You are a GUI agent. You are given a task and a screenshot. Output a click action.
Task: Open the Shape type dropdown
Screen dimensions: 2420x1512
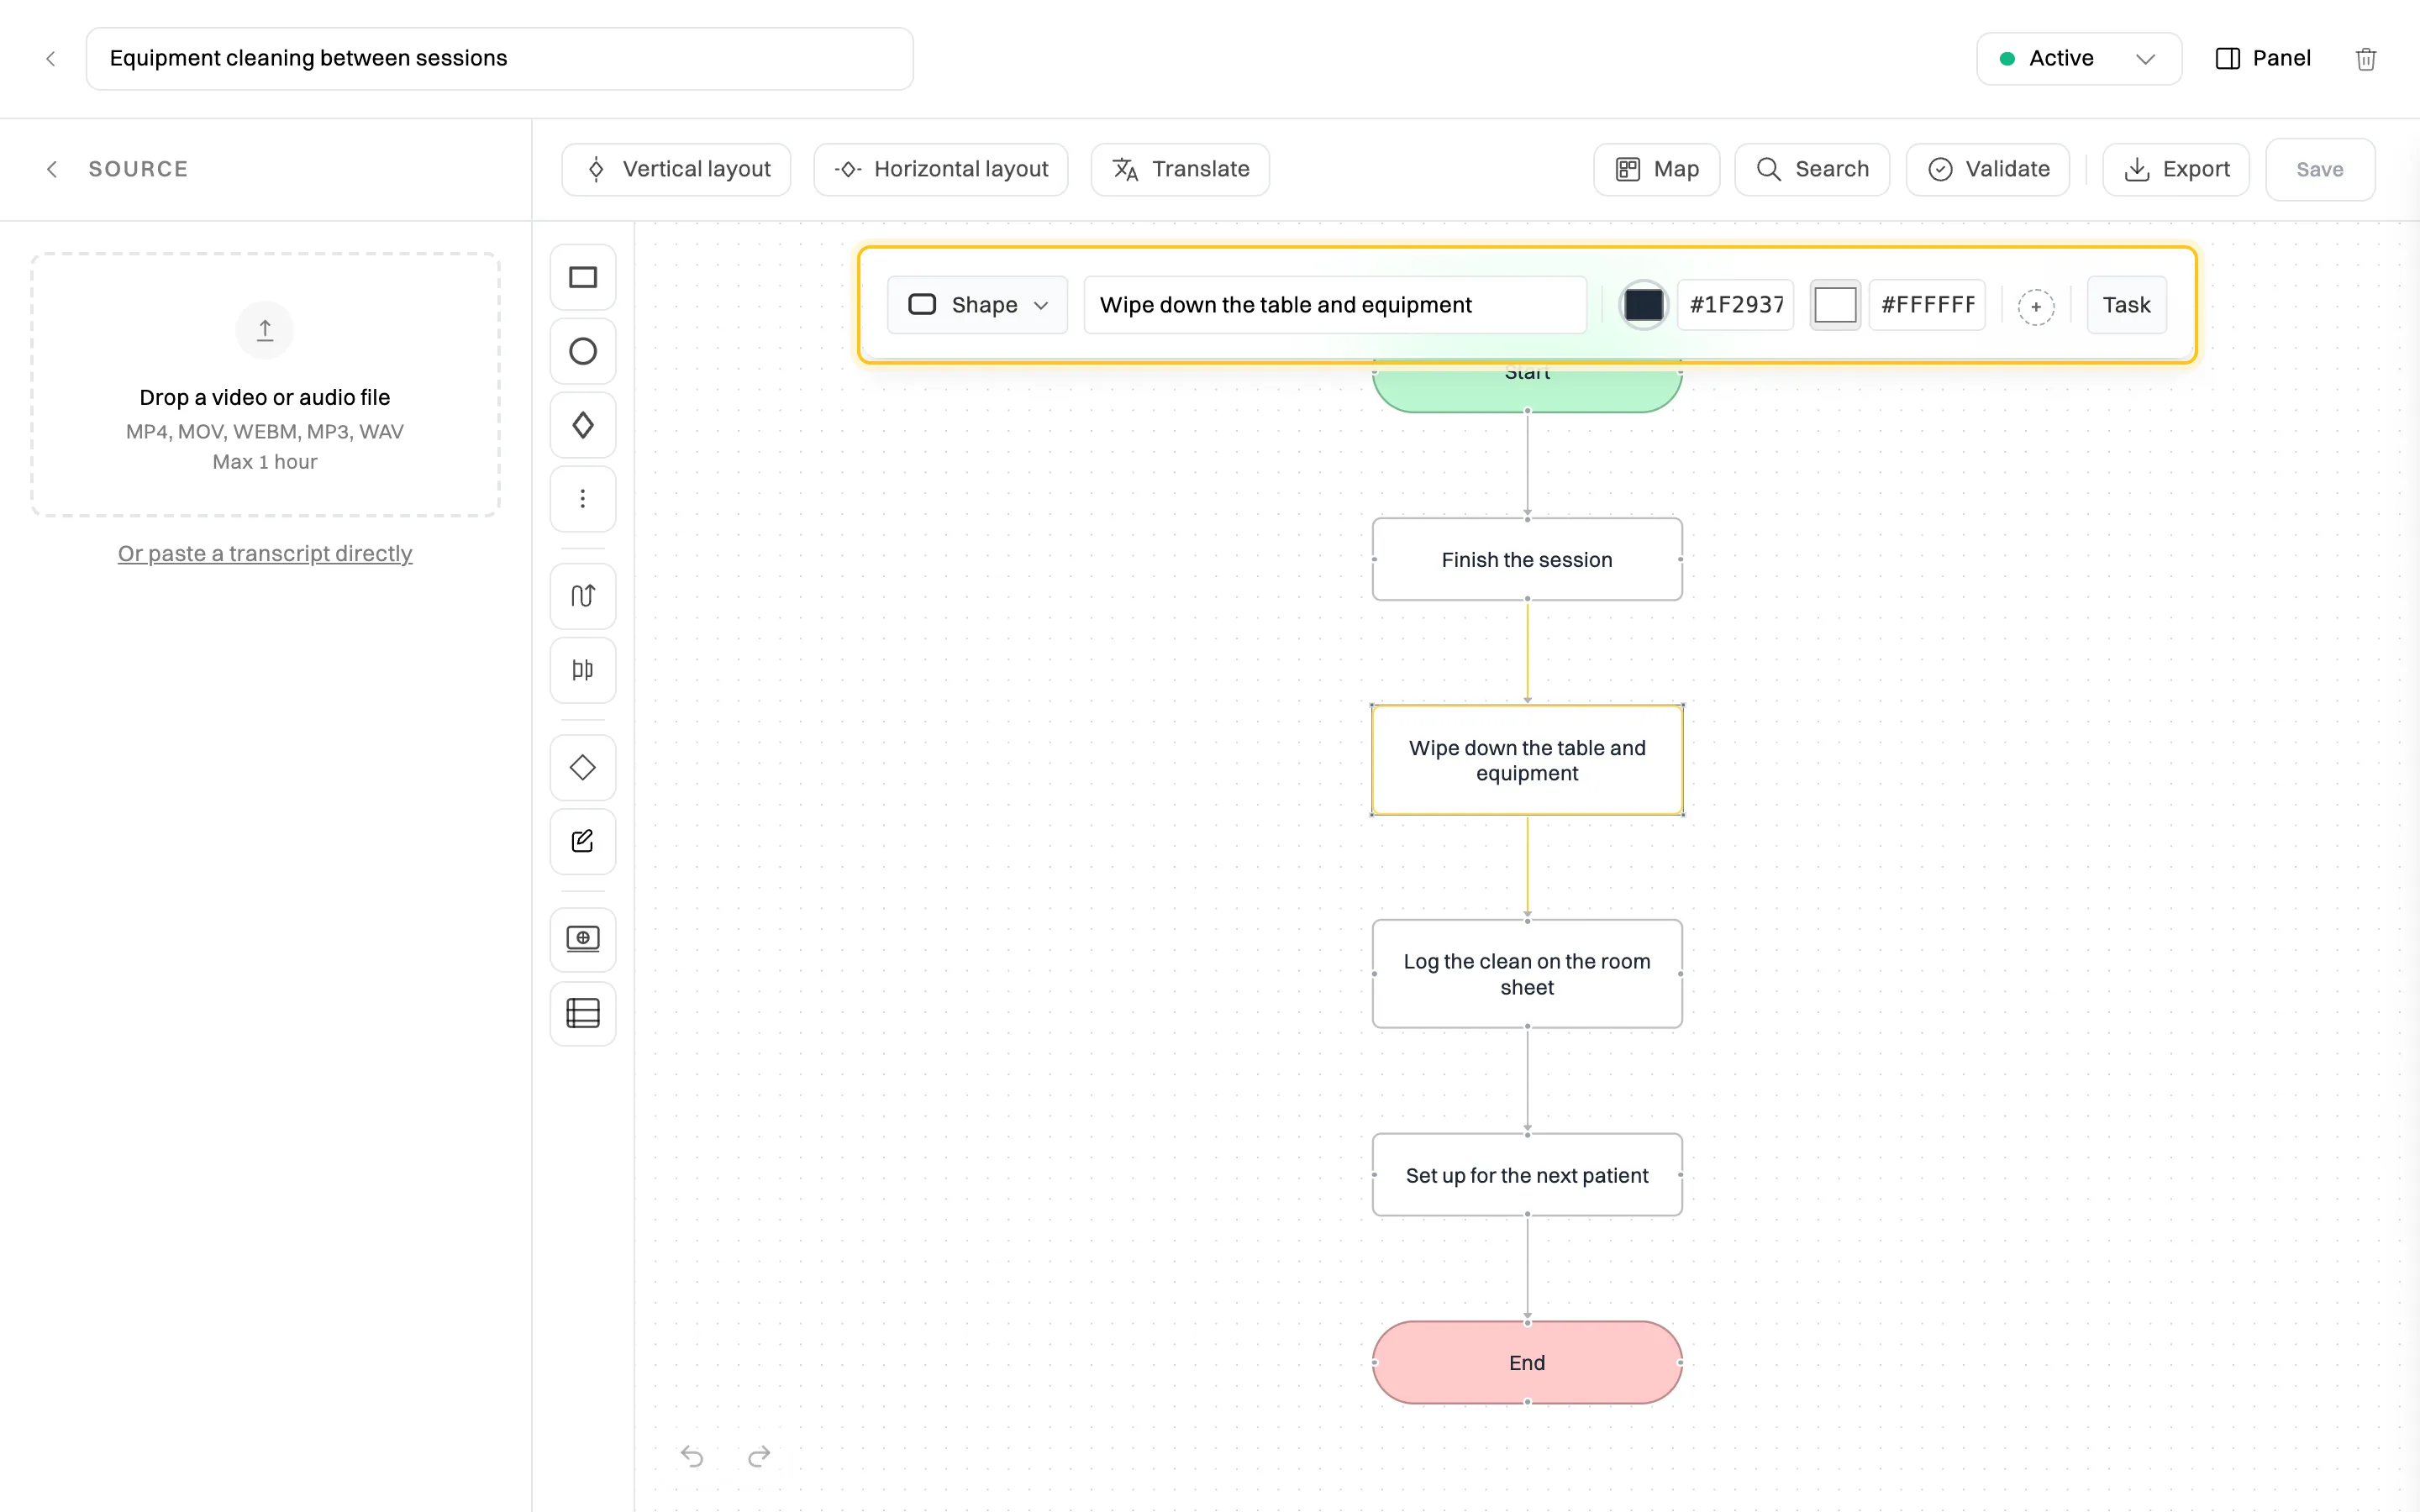click(977, 305)
